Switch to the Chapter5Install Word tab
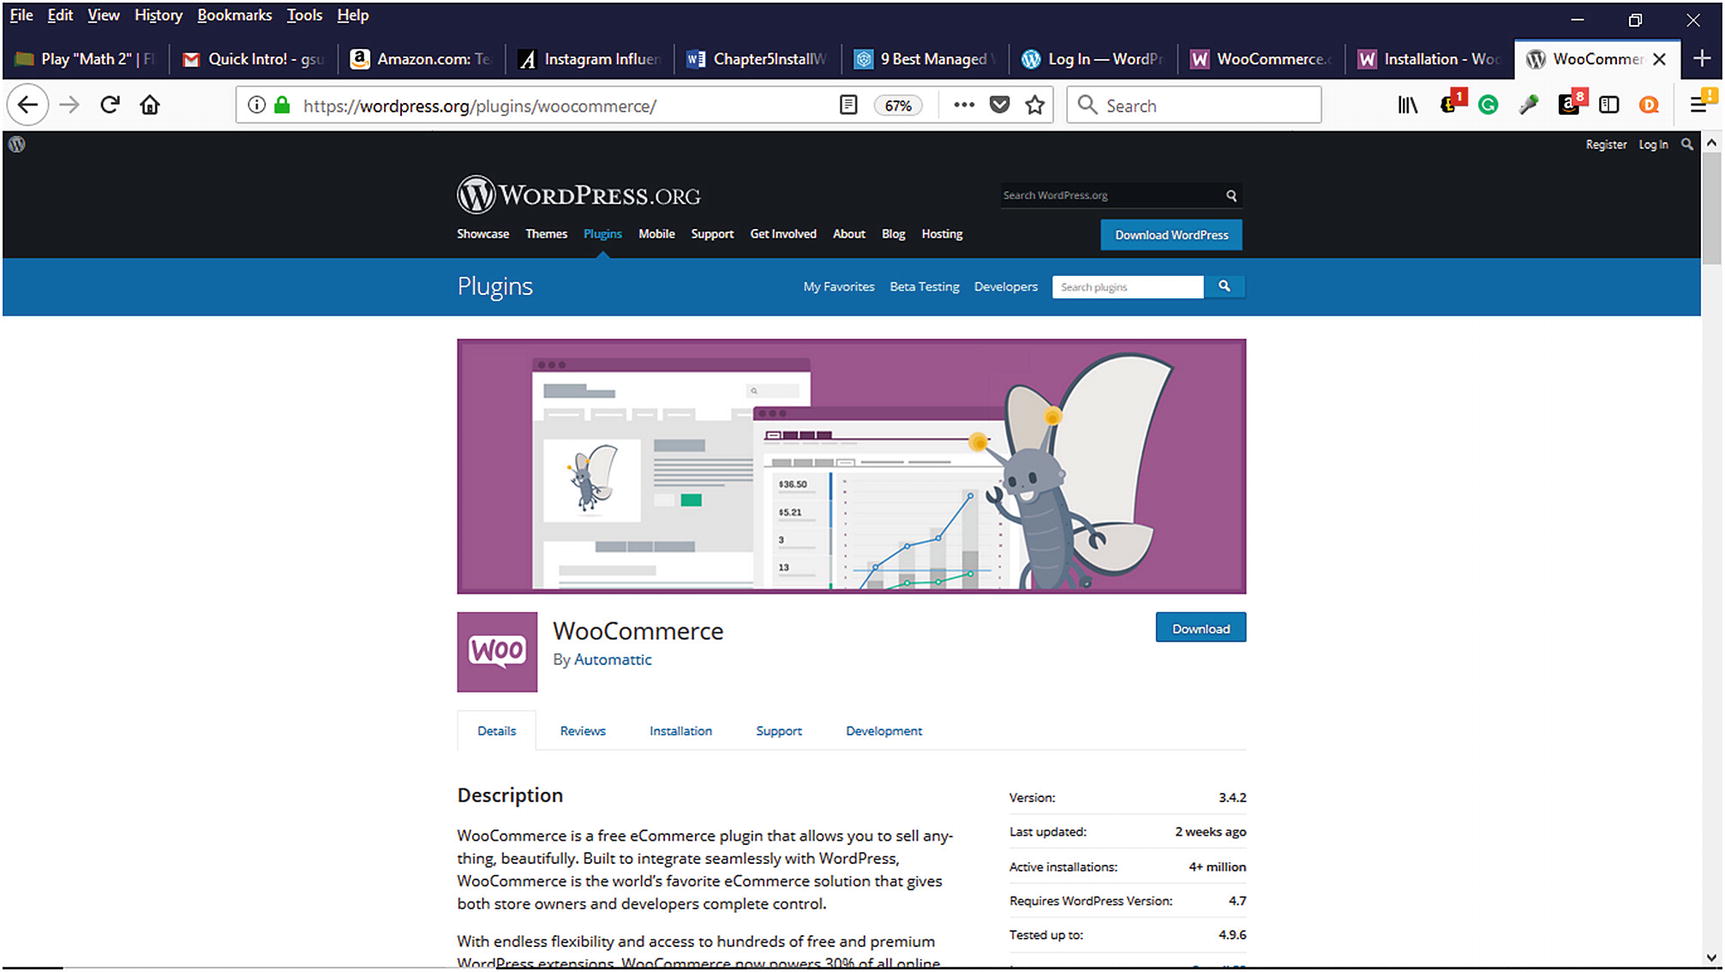The height and width of the screenshot is (972, 1725). coord(758,59)
